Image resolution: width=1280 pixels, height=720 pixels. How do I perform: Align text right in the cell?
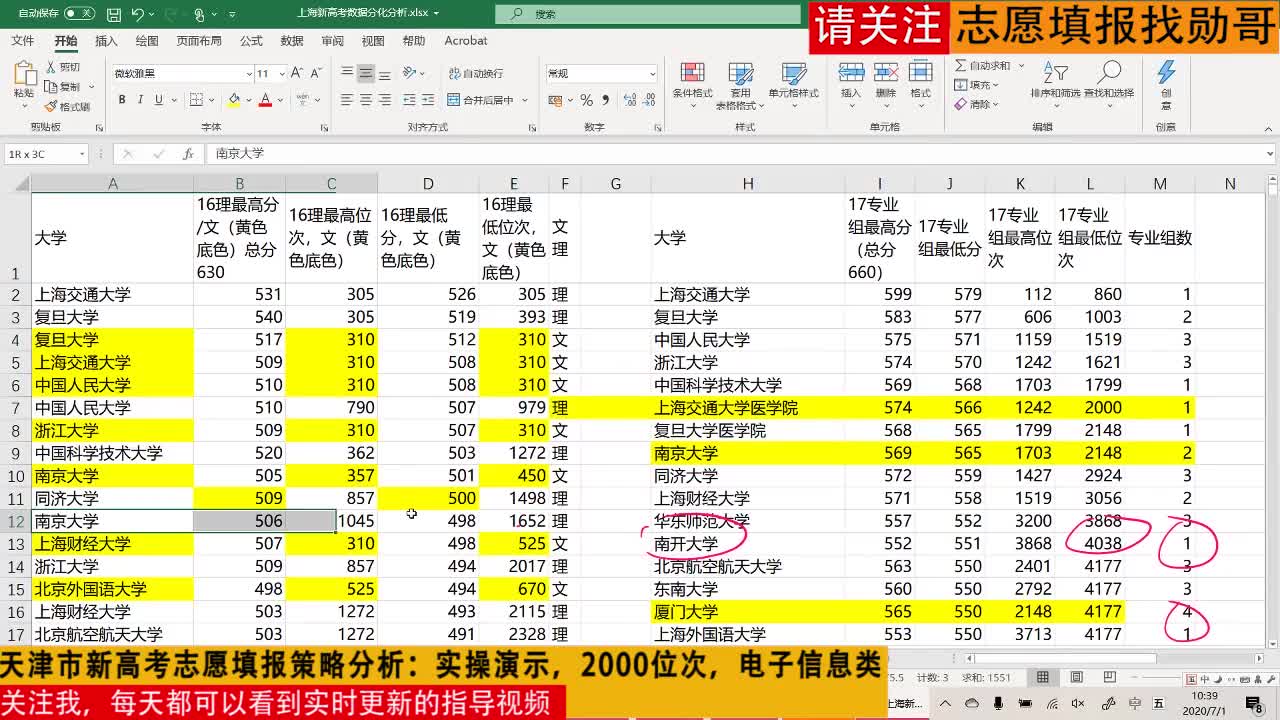click(385, 100)
